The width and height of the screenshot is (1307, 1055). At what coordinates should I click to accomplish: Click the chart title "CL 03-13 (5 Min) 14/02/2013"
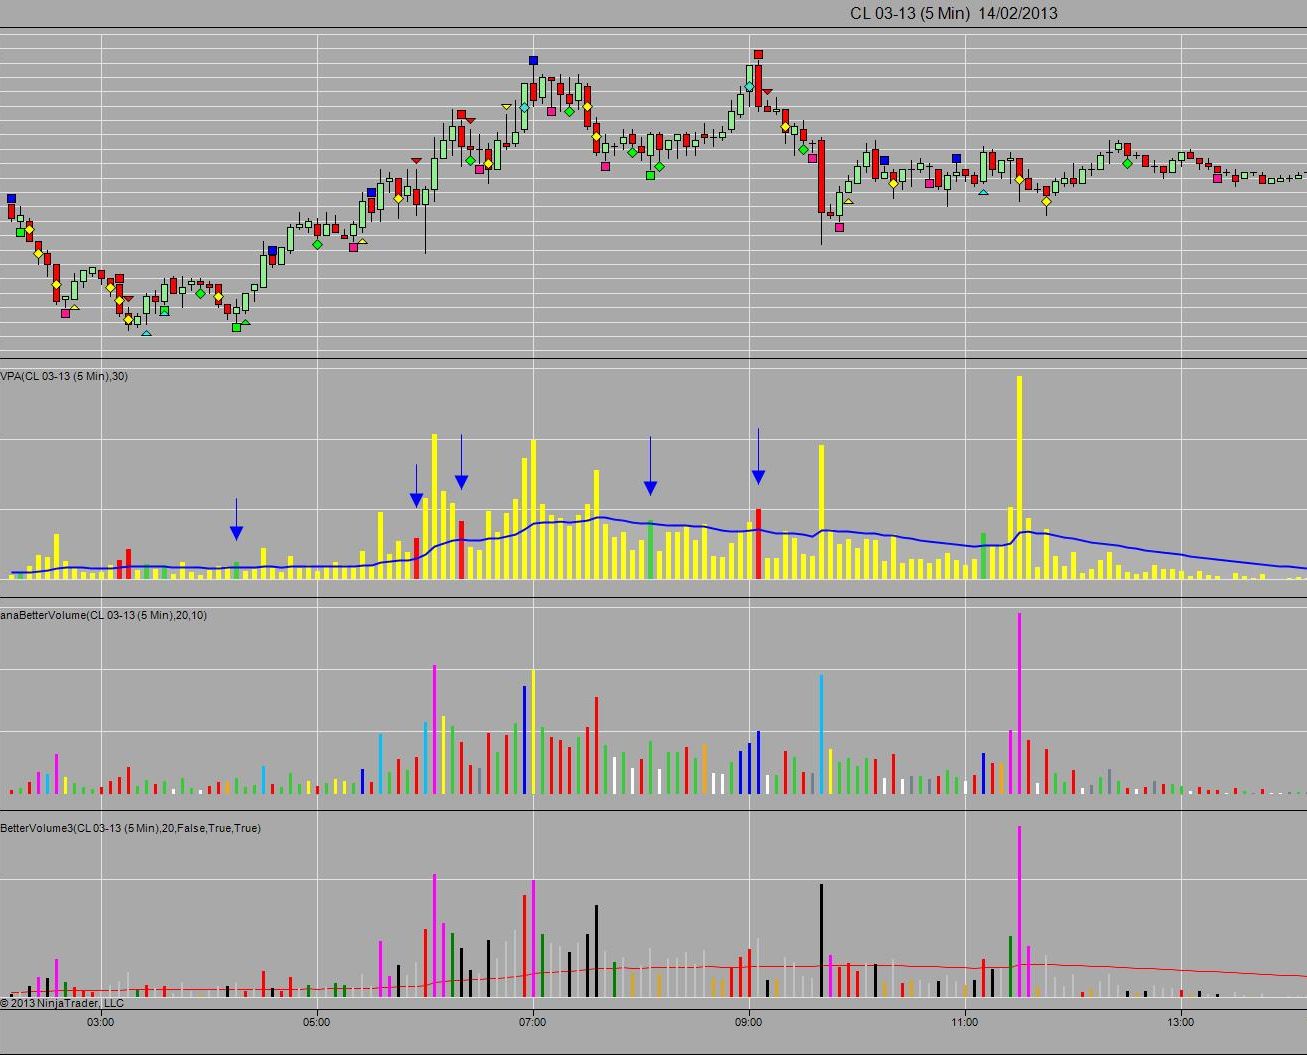point(953,13)
